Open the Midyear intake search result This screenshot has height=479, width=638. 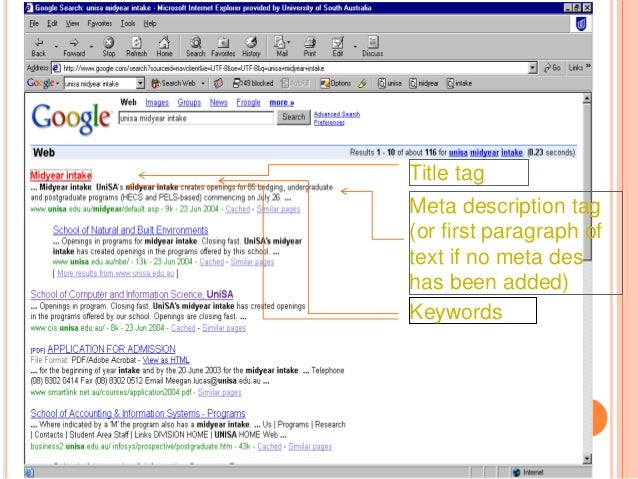point(61,175)
